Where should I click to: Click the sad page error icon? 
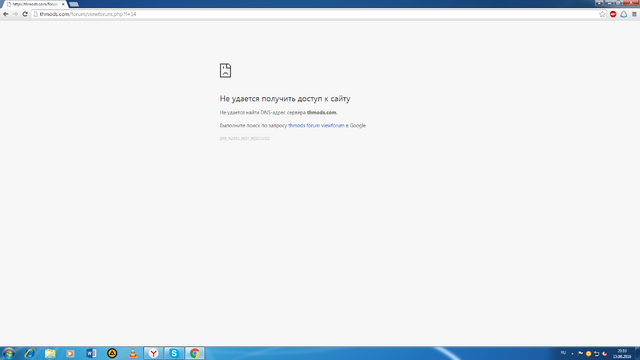click(225, 70)
